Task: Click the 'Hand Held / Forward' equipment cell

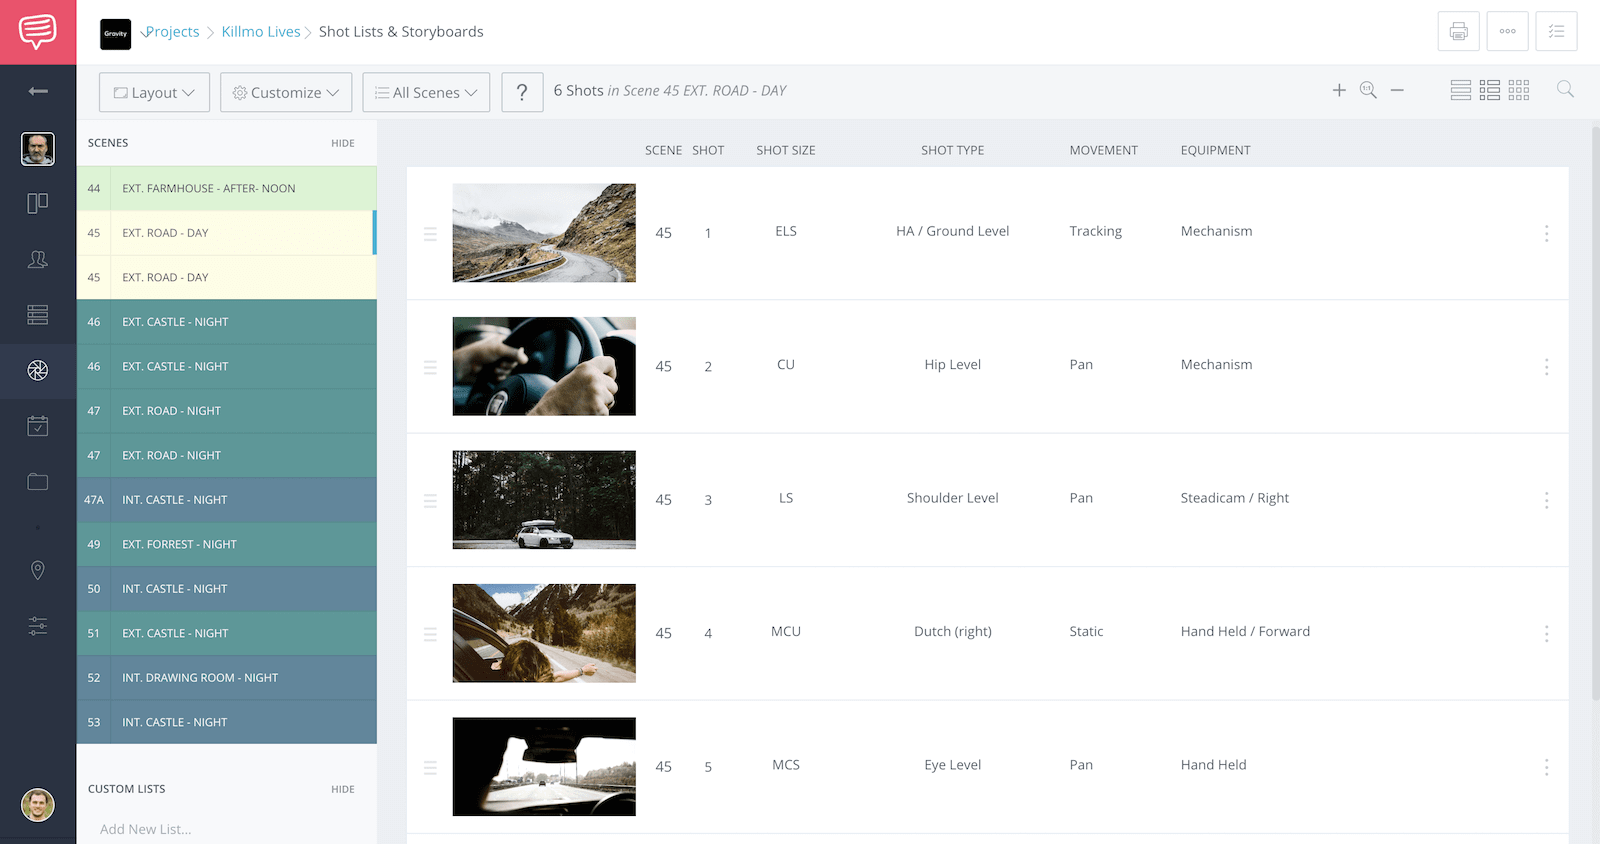Action: click(1245, 631)
